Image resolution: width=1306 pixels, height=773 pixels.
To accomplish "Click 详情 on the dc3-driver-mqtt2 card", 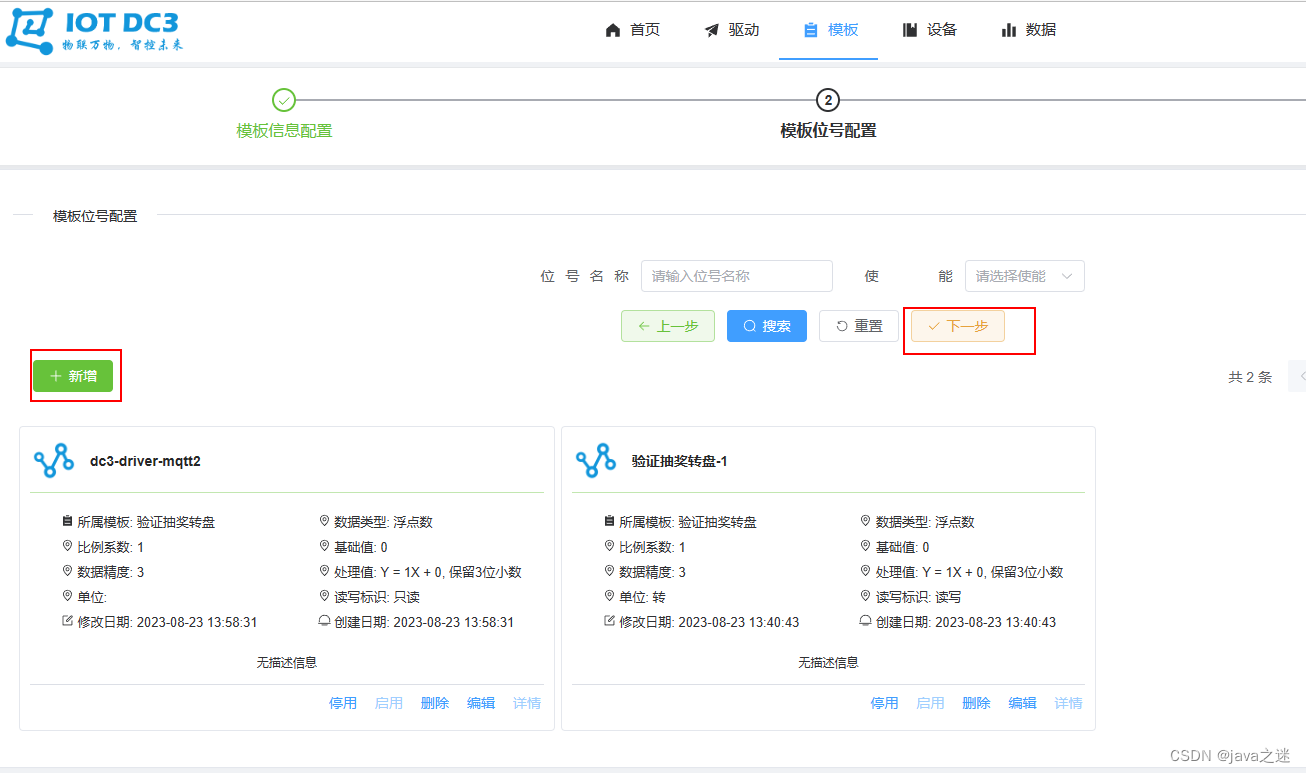I will [x=527, y=703].
